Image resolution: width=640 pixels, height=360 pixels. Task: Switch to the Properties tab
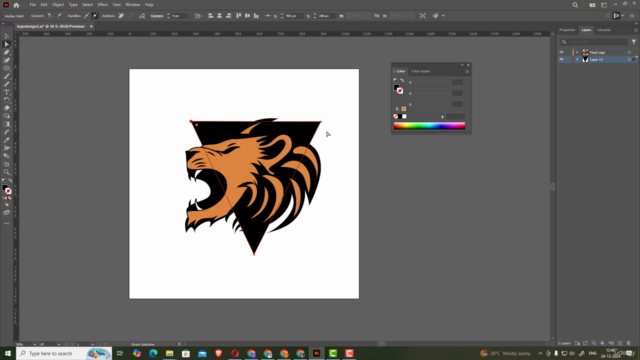click(x=567, y=30)
